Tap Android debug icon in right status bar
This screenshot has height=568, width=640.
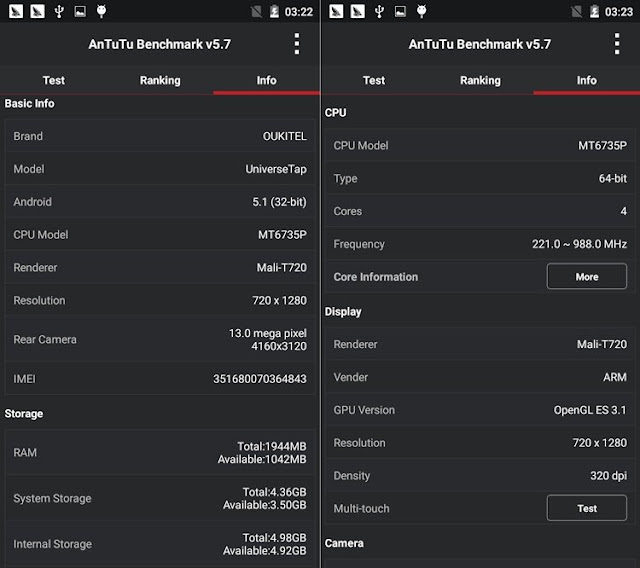pyautogui.click(x=422, y=11)
